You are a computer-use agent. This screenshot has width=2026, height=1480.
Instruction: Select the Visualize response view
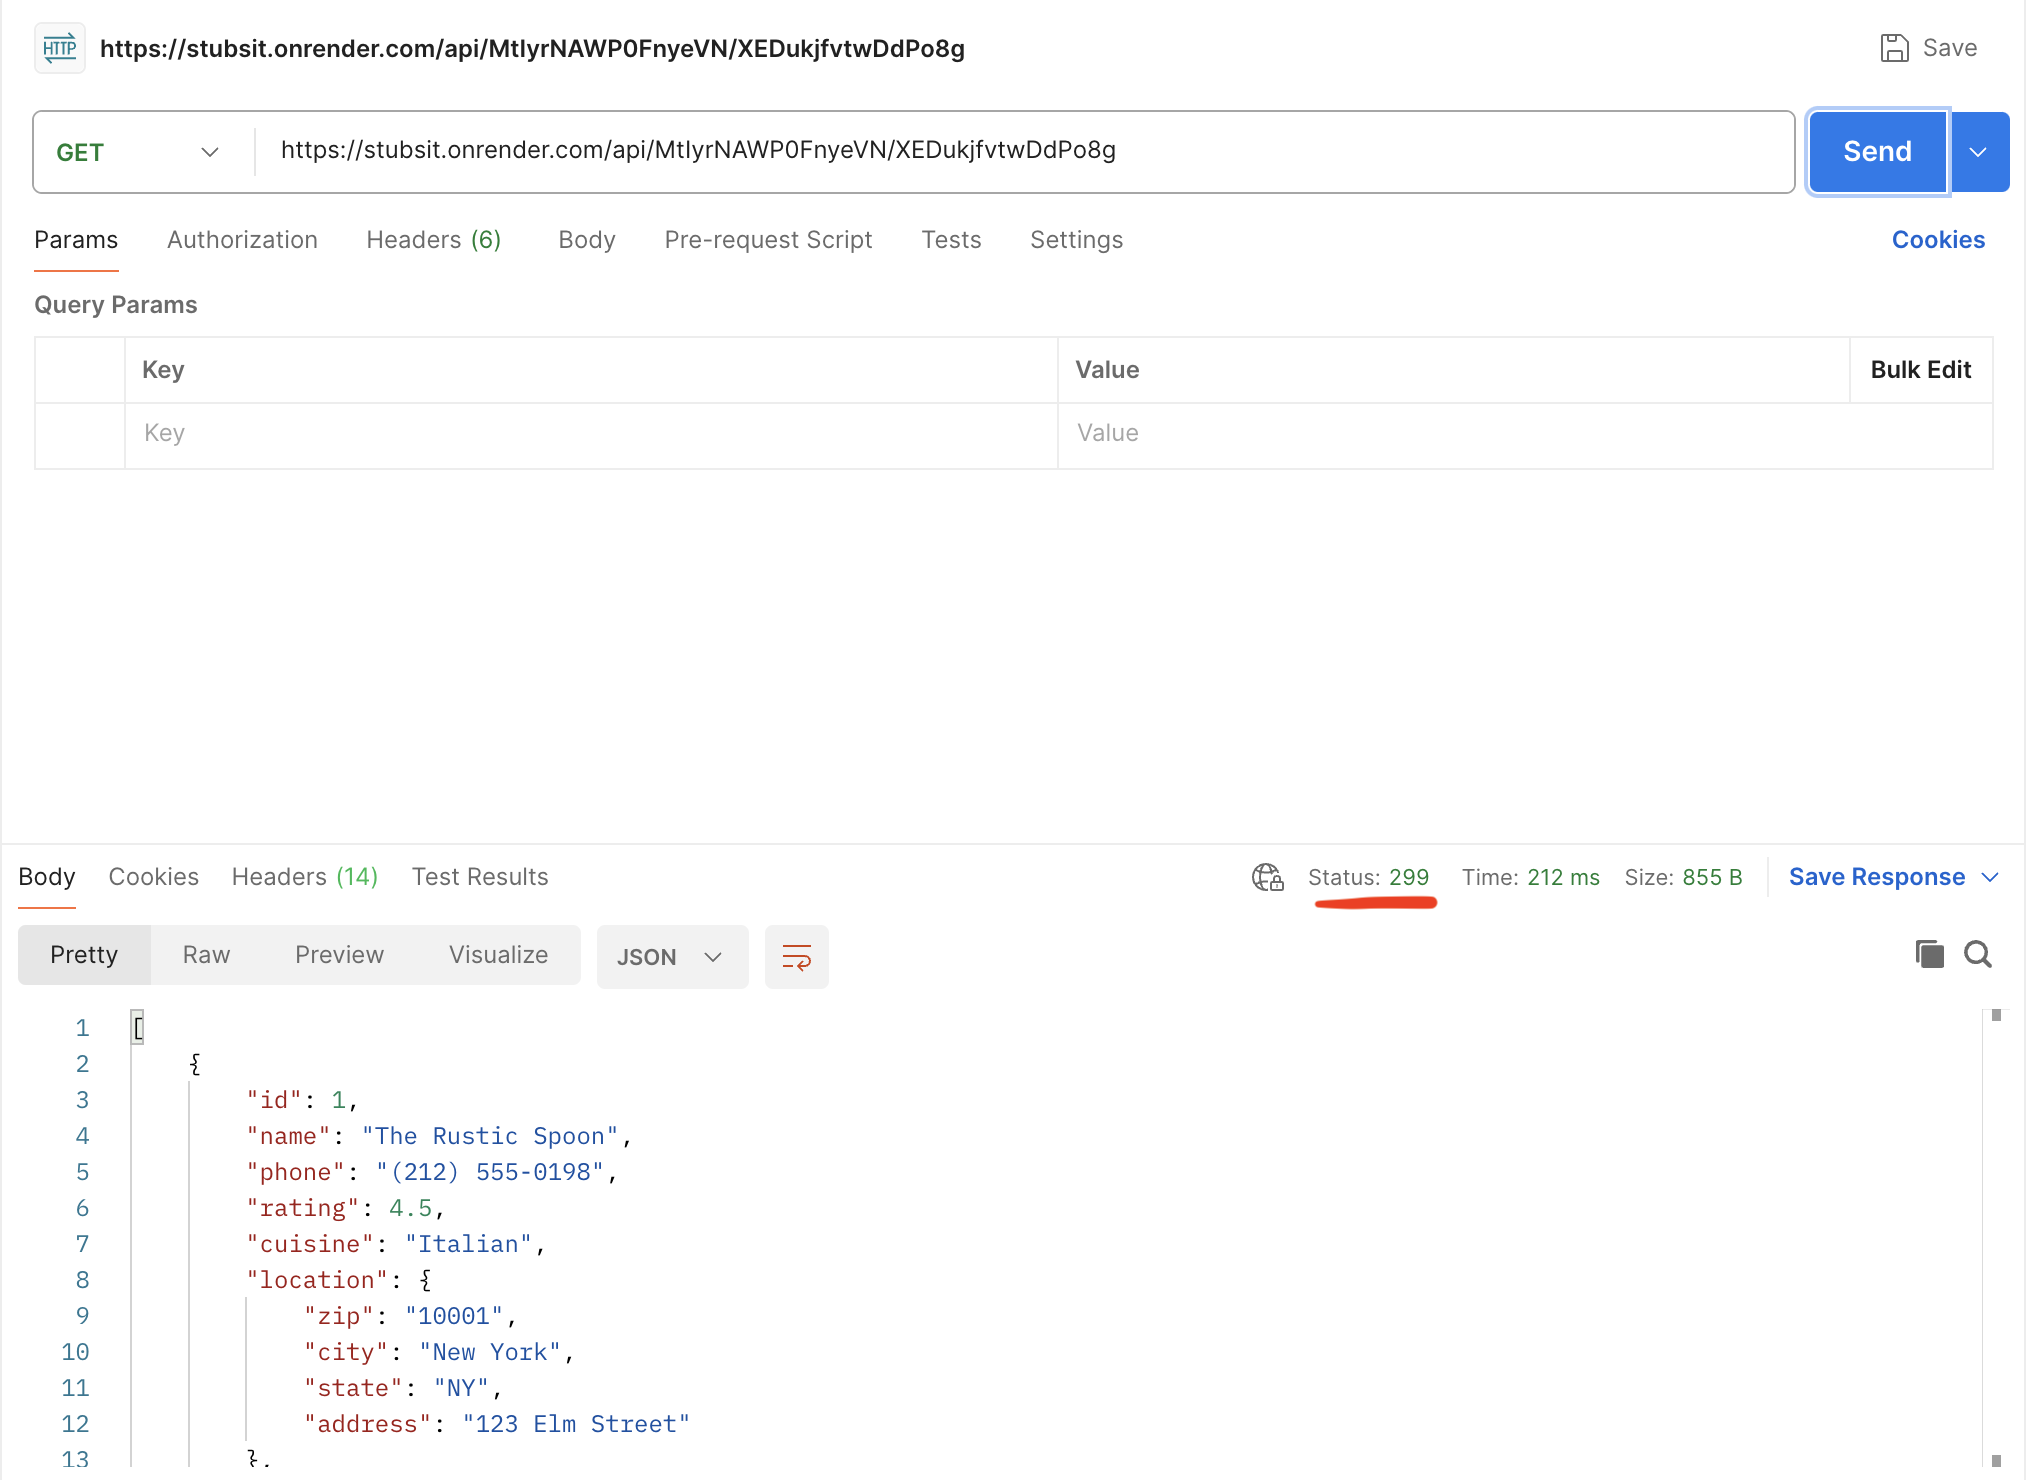498,955
